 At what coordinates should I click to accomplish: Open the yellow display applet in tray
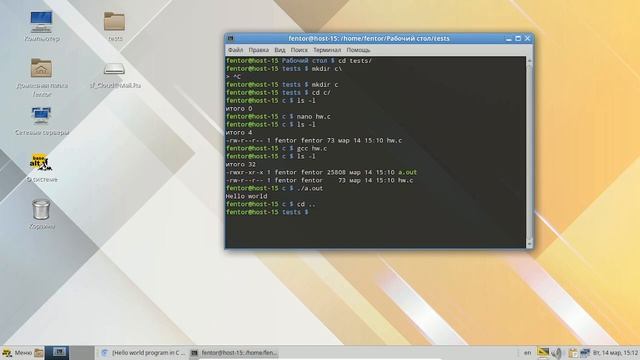click(543, 353)
